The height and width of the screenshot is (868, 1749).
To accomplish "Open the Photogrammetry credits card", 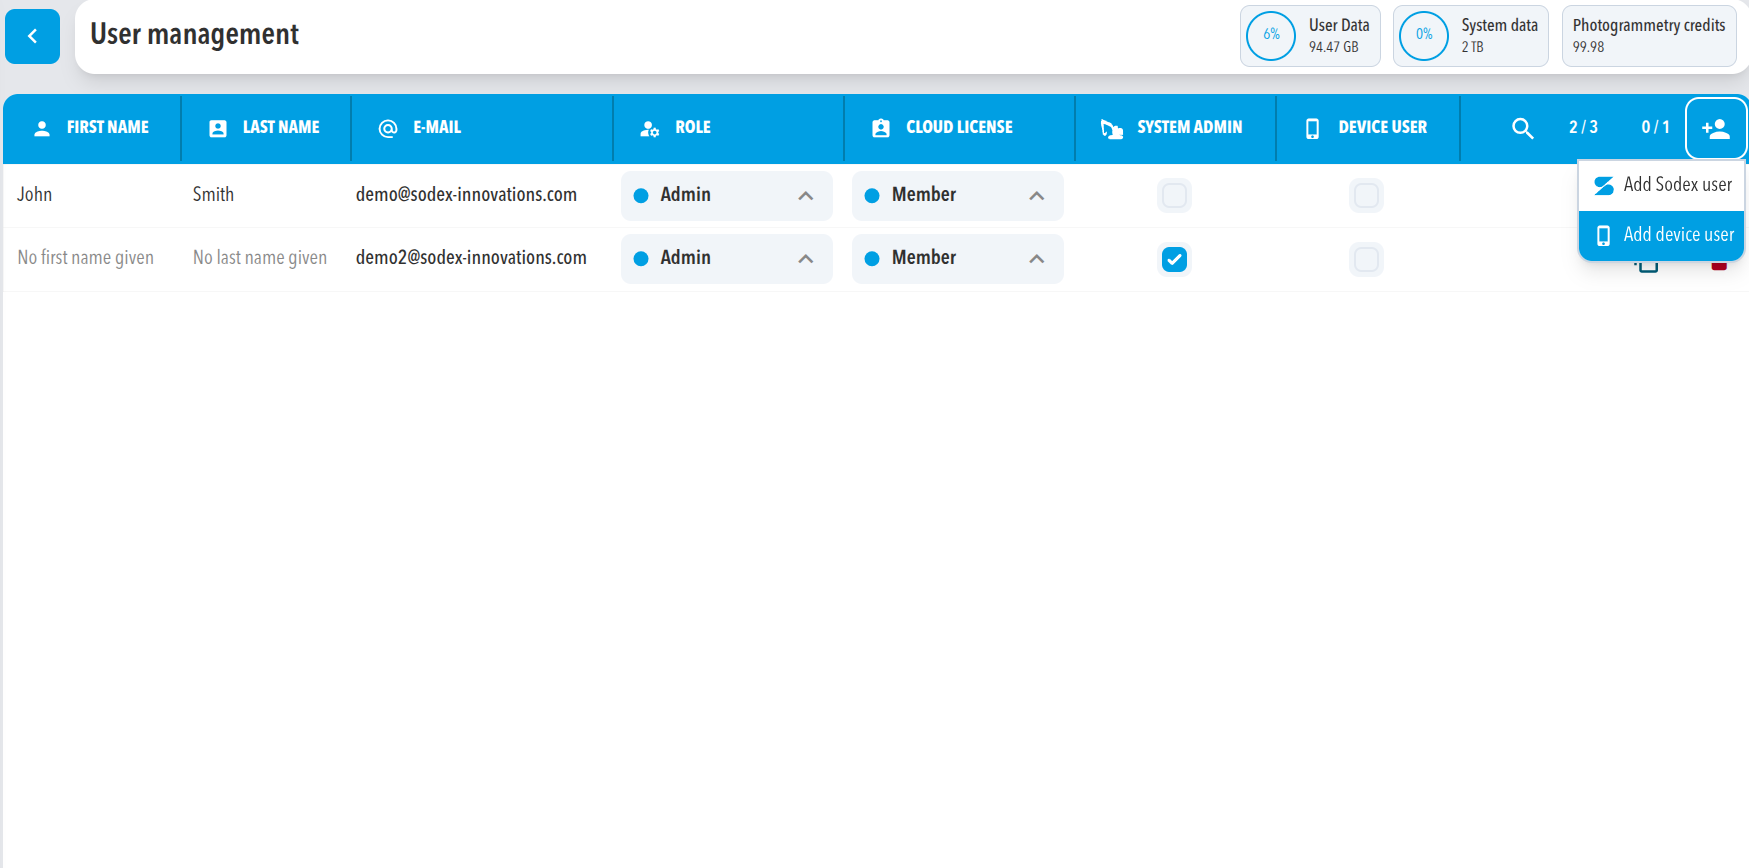I will point(1649,36).
